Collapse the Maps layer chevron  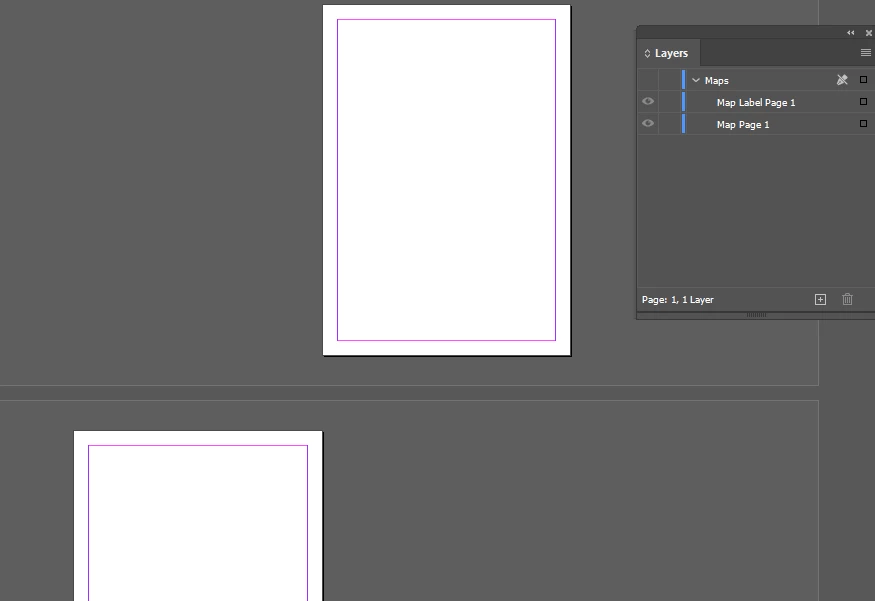pos(696,80)
